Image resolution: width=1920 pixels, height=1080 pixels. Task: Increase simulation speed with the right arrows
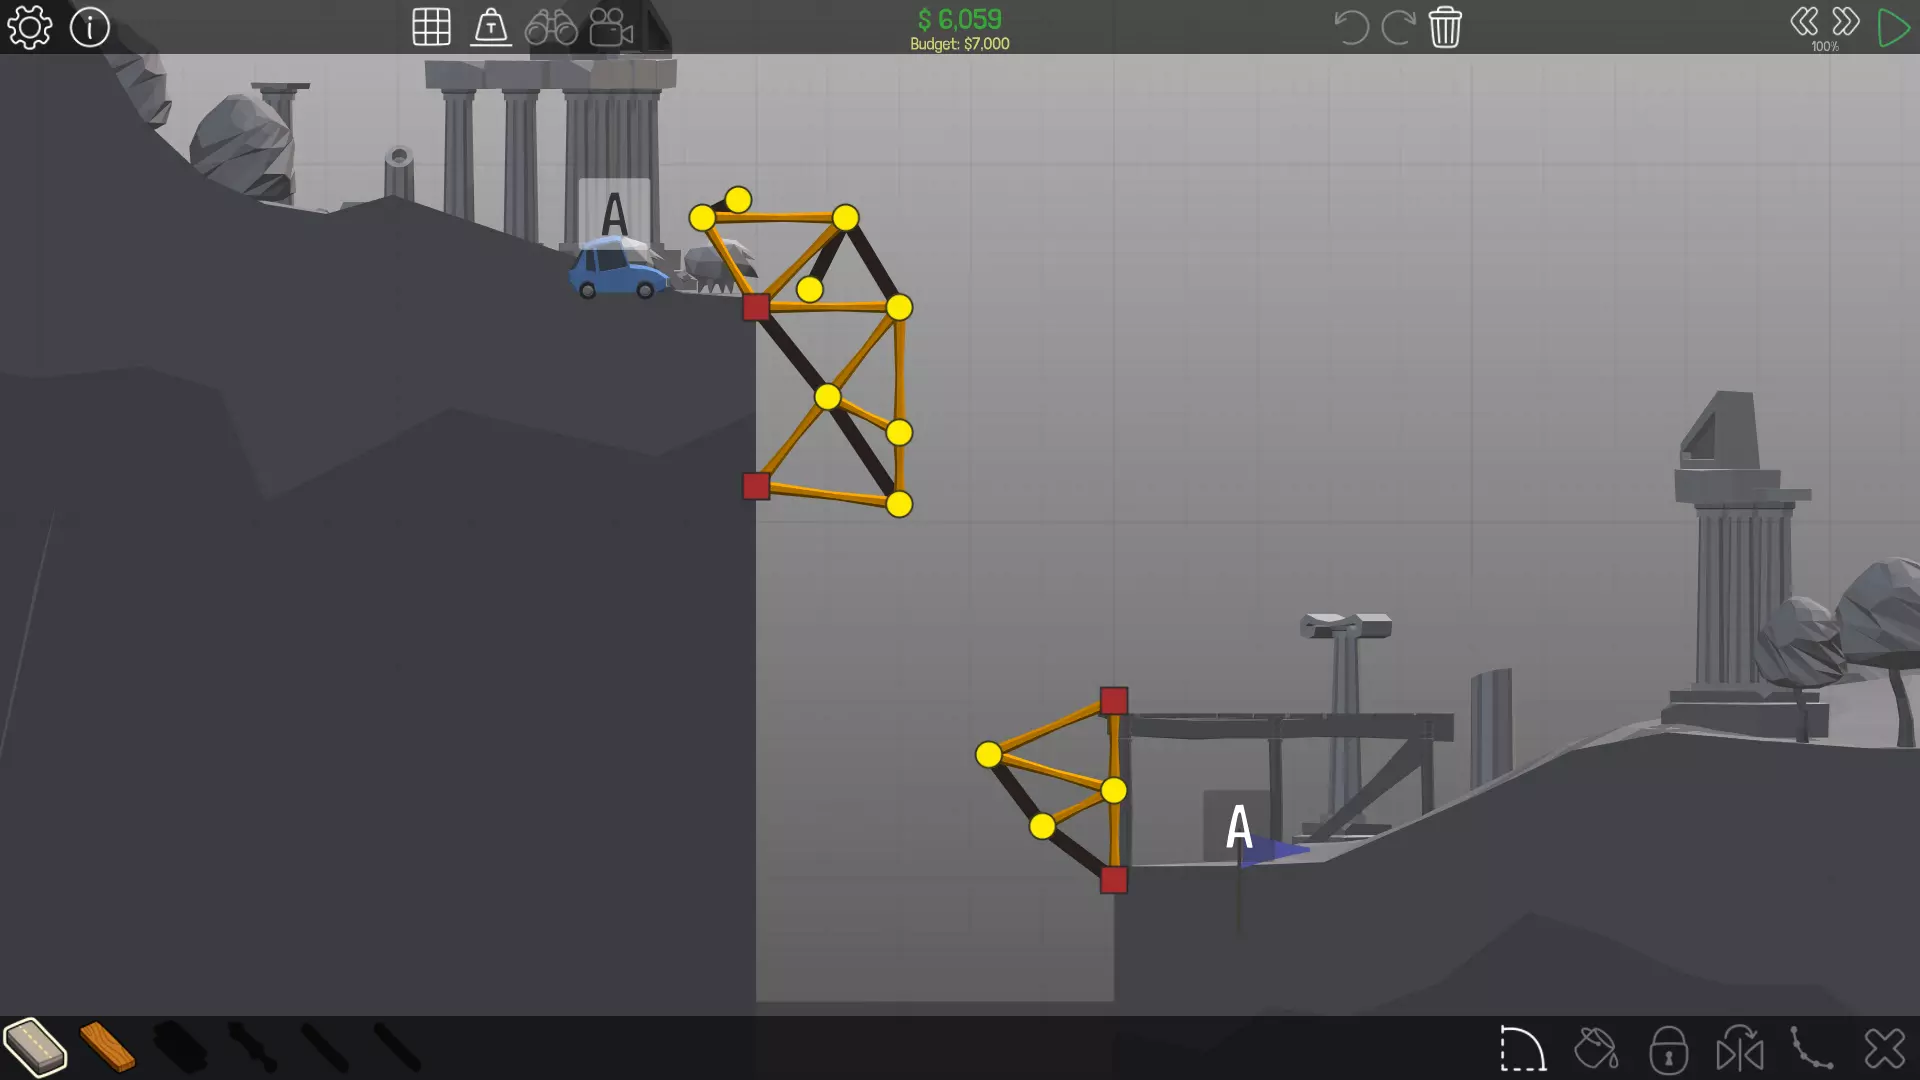tap(1846, 22)
